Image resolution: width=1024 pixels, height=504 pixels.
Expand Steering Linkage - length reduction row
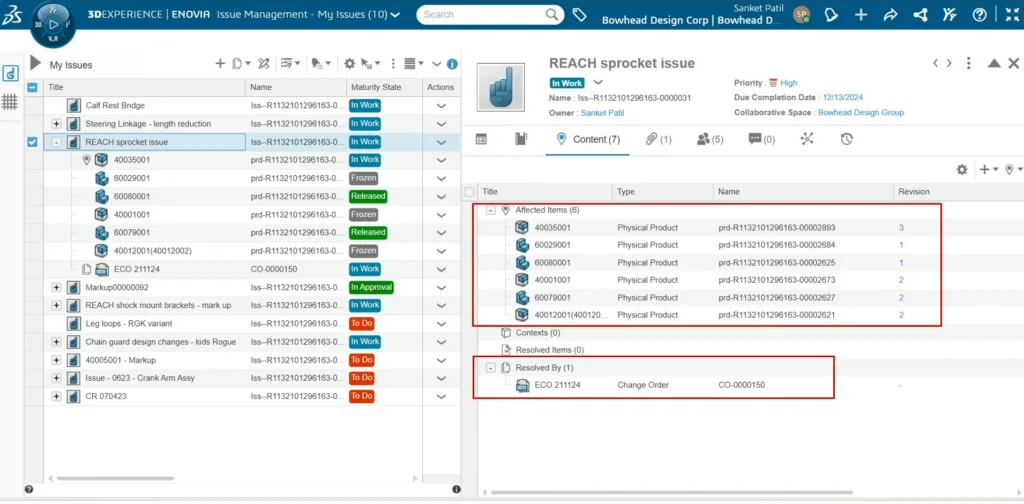(56, 123)
